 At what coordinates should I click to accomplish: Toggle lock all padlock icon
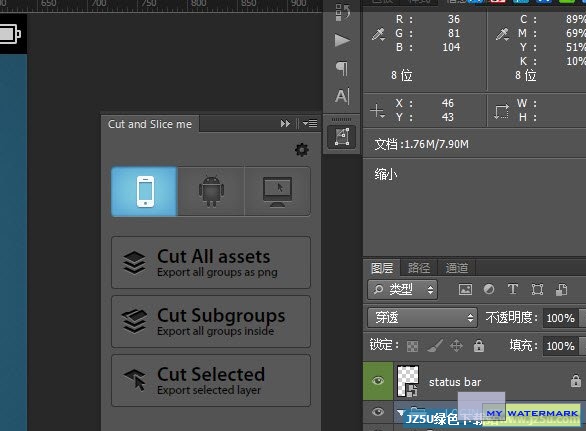pos(479,346)
